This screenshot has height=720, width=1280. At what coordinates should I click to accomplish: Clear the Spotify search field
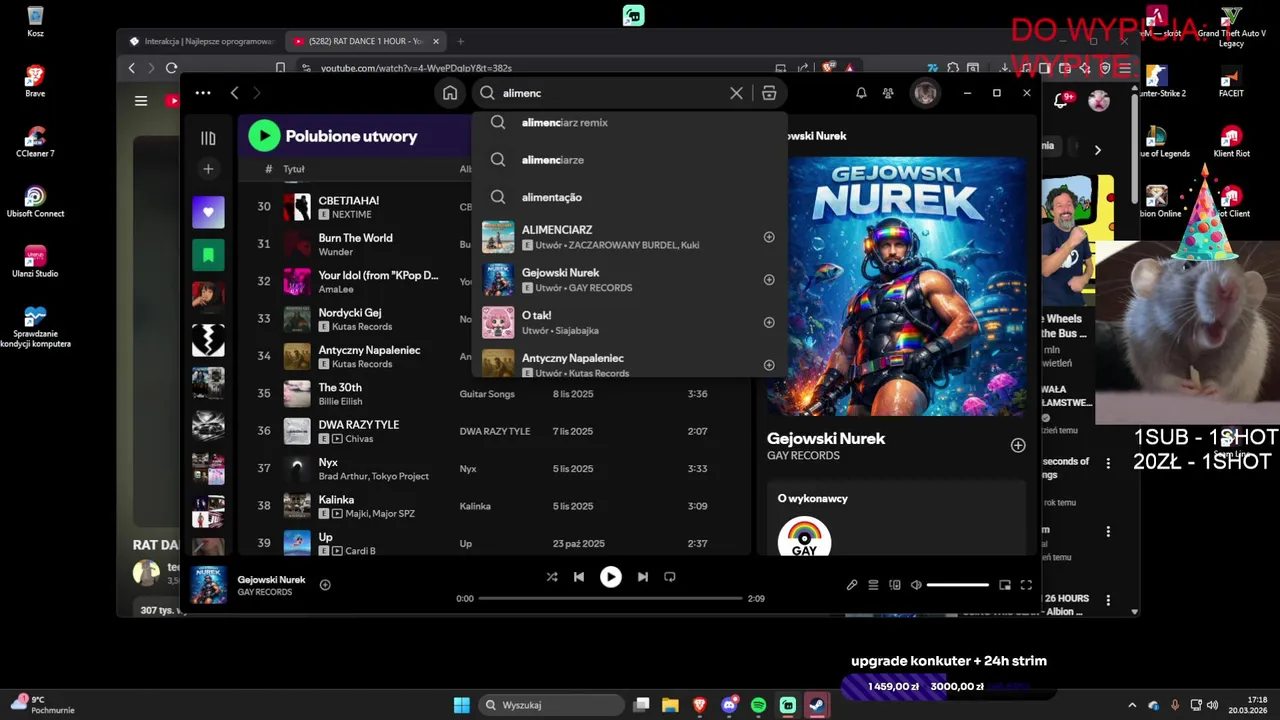tap(736, 93)
